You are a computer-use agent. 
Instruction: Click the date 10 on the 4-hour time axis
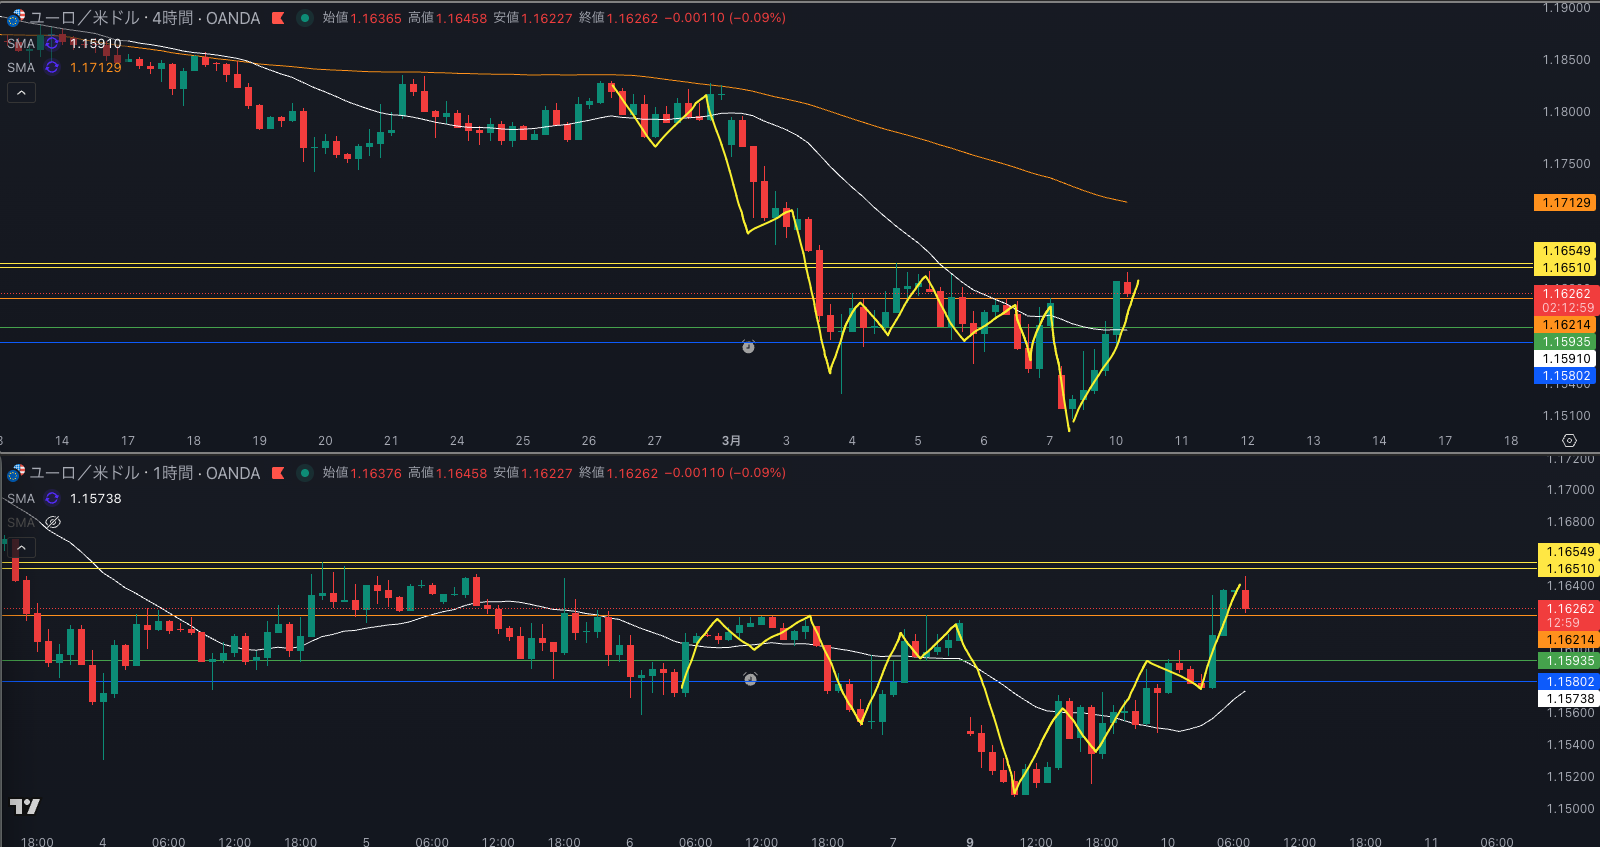[x=1115, y=440]
